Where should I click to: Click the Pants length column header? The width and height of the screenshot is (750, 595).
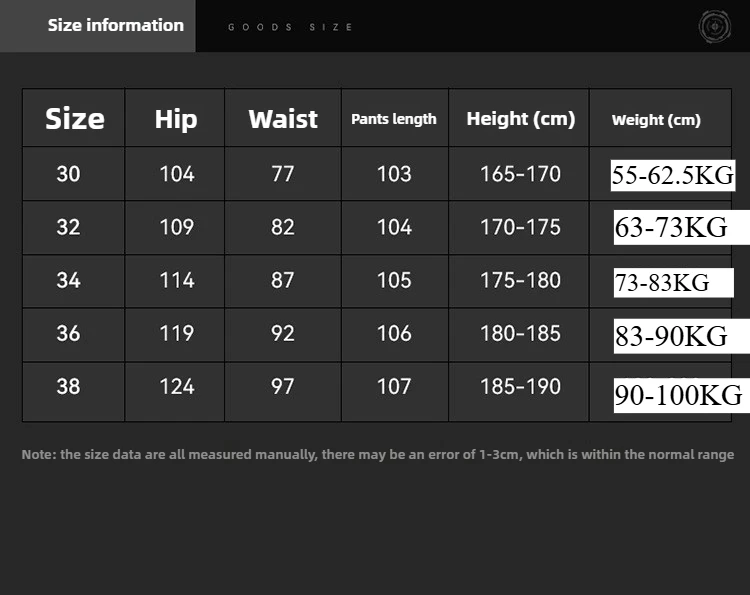[394, 119]
